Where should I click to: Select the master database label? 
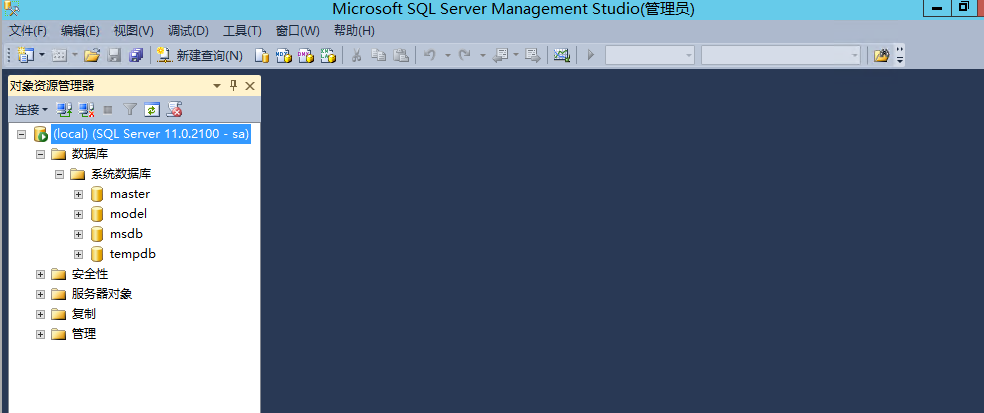pyautogui.click(x=130, y=194)
